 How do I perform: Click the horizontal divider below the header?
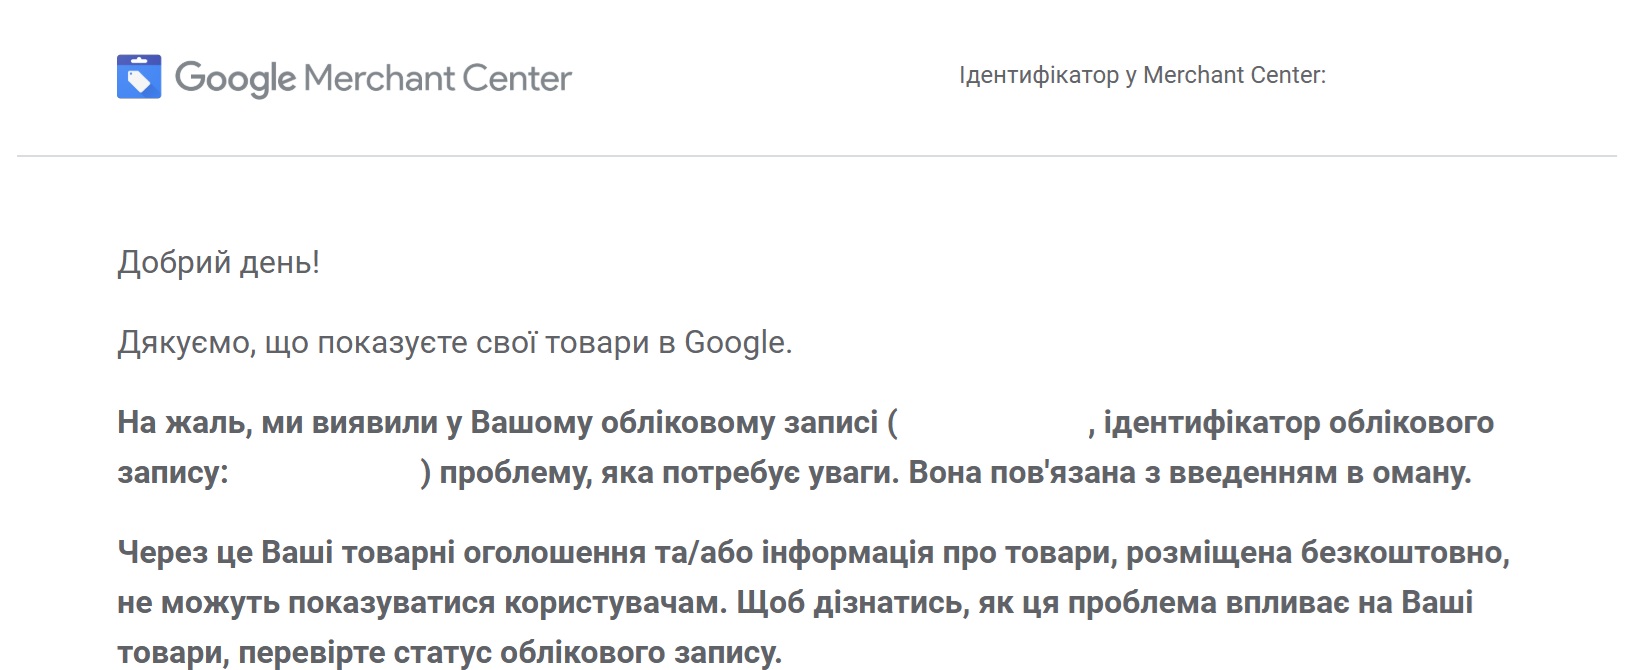pyautogui.click(x=816, y=156)
